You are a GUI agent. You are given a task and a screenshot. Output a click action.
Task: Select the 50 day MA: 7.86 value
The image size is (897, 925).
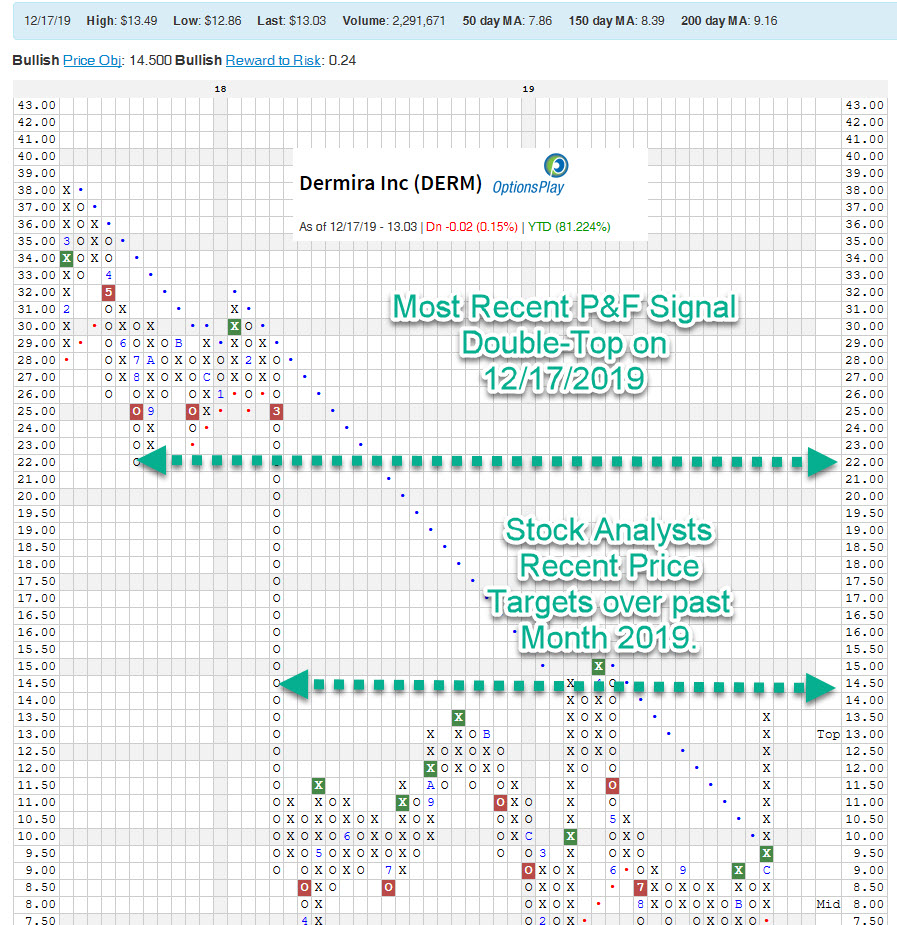point(507,21)
